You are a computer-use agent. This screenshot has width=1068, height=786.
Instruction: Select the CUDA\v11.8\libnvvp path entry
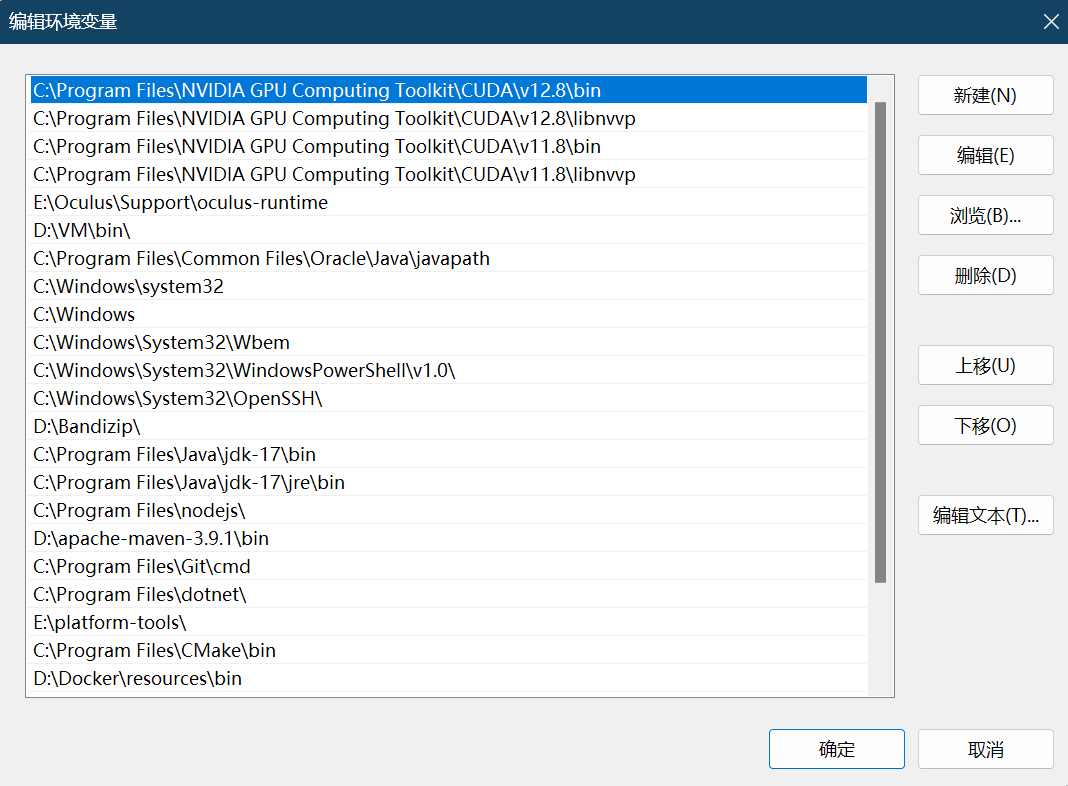pyautogui.click(x=449, y=174)
